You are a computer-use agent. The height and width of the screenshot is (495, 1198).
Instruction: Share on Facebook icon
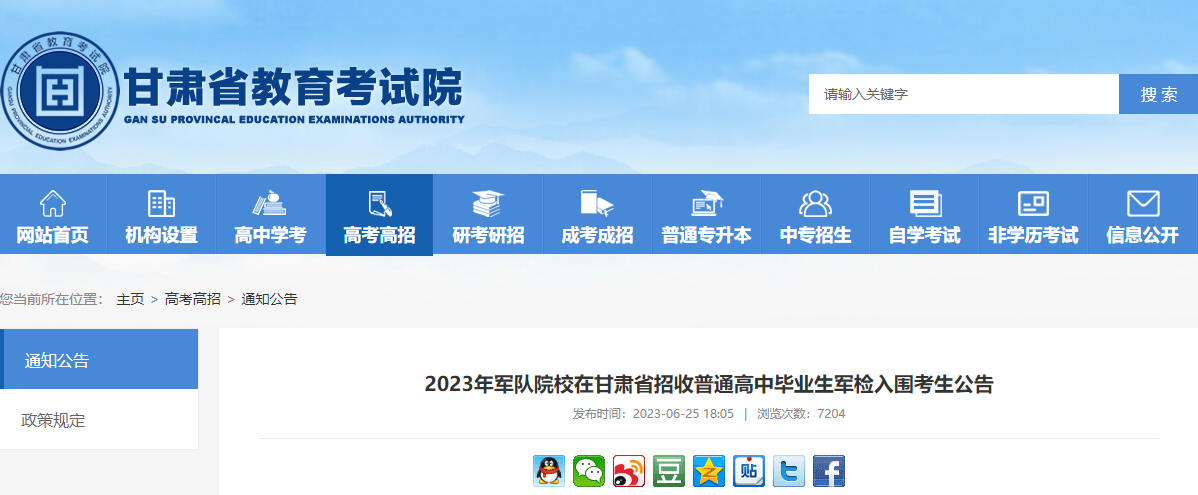coord(828,471)
